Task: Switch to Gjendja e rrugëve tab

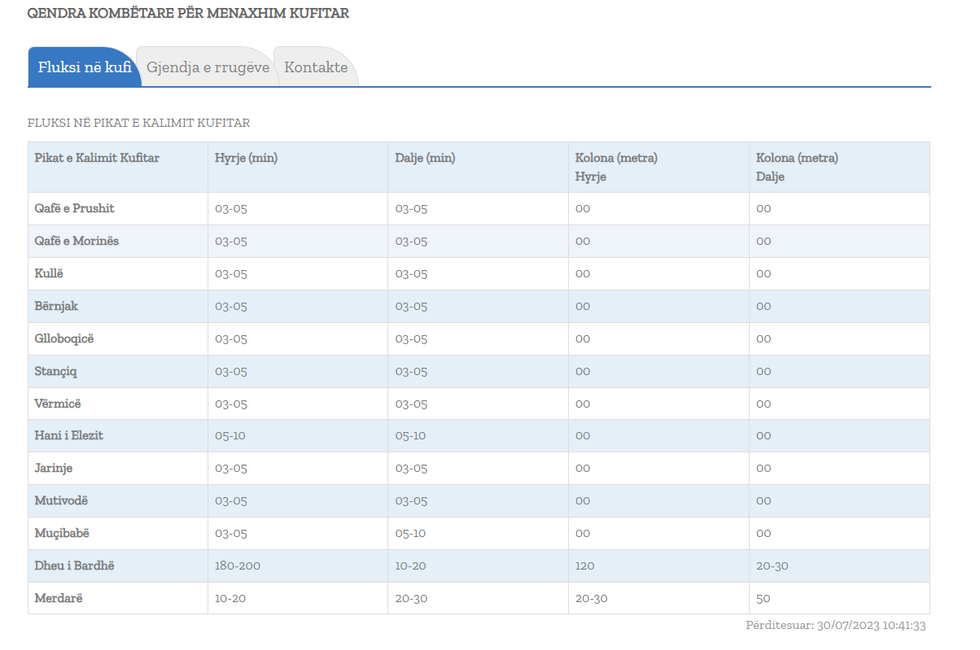Action: (x=207, y=68)
